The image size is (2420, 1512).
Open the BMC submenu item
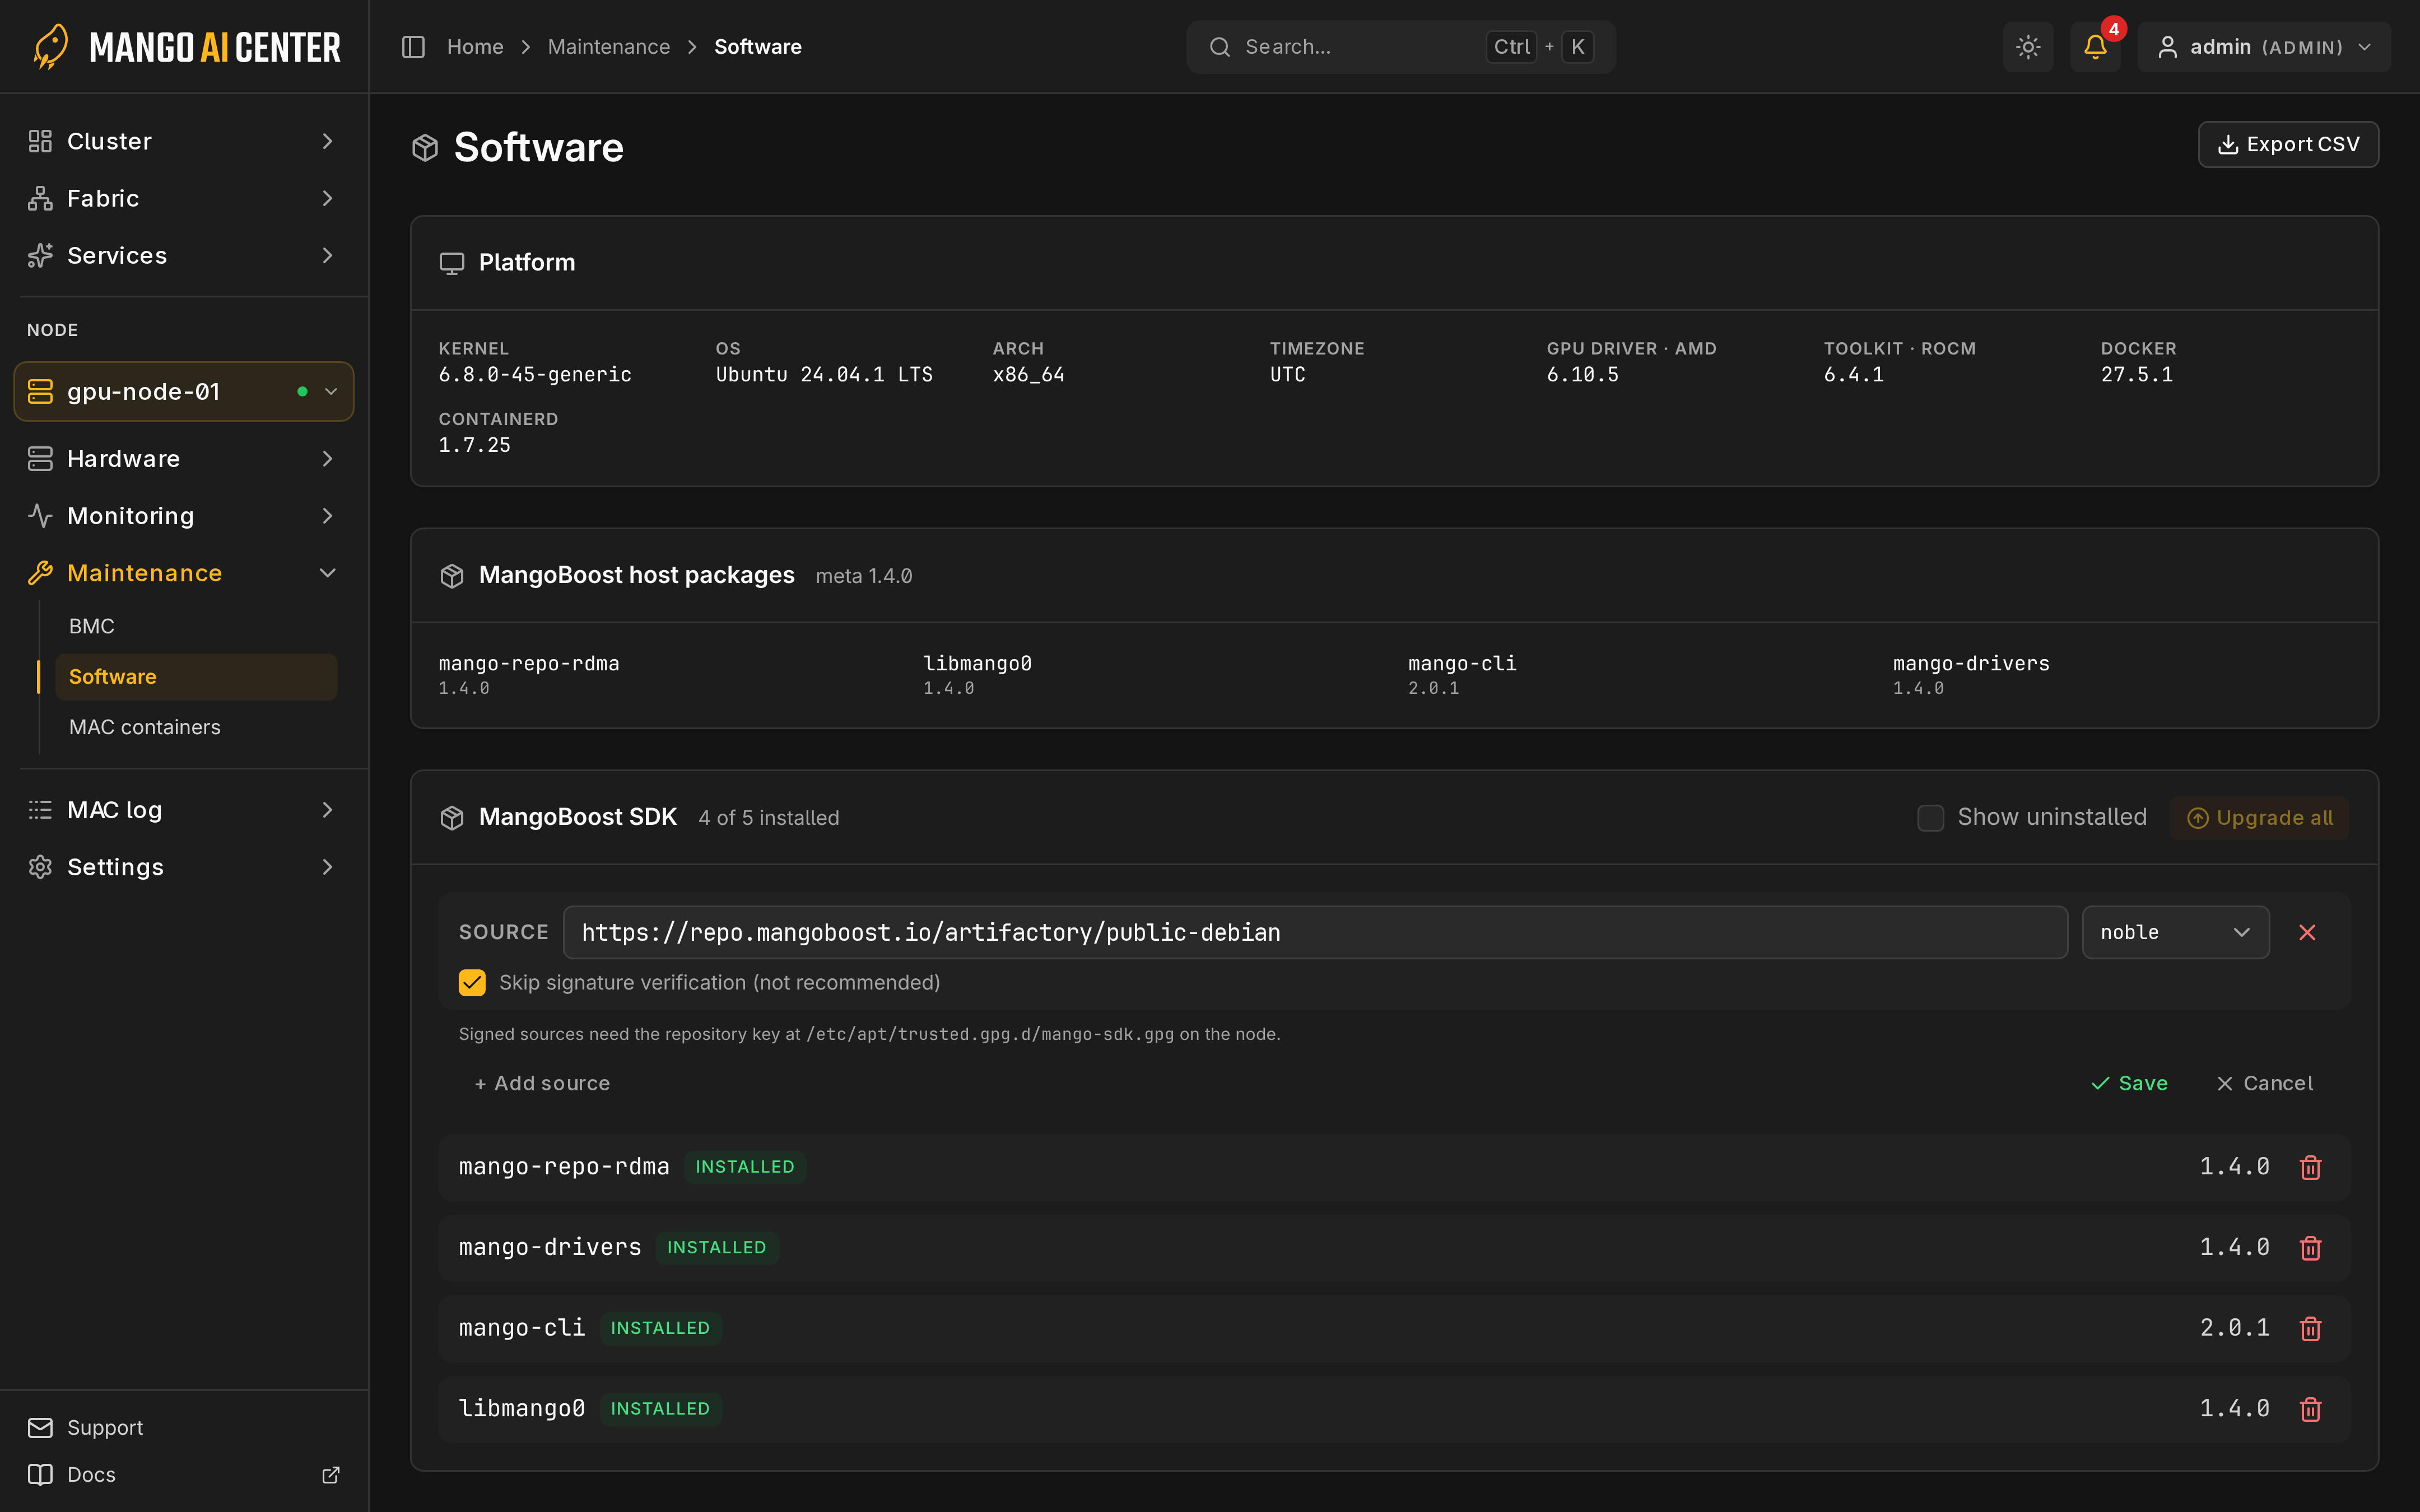(196, 626)
